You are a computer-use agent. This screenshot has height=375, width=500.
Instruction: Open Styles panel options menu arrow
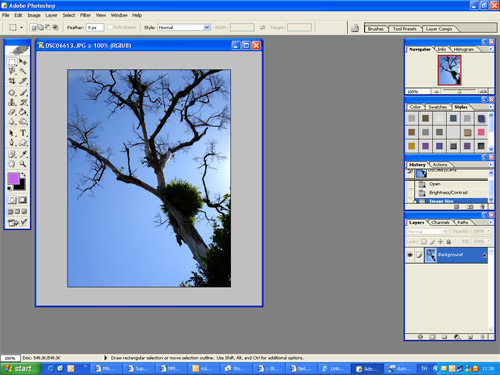[491, 107]
